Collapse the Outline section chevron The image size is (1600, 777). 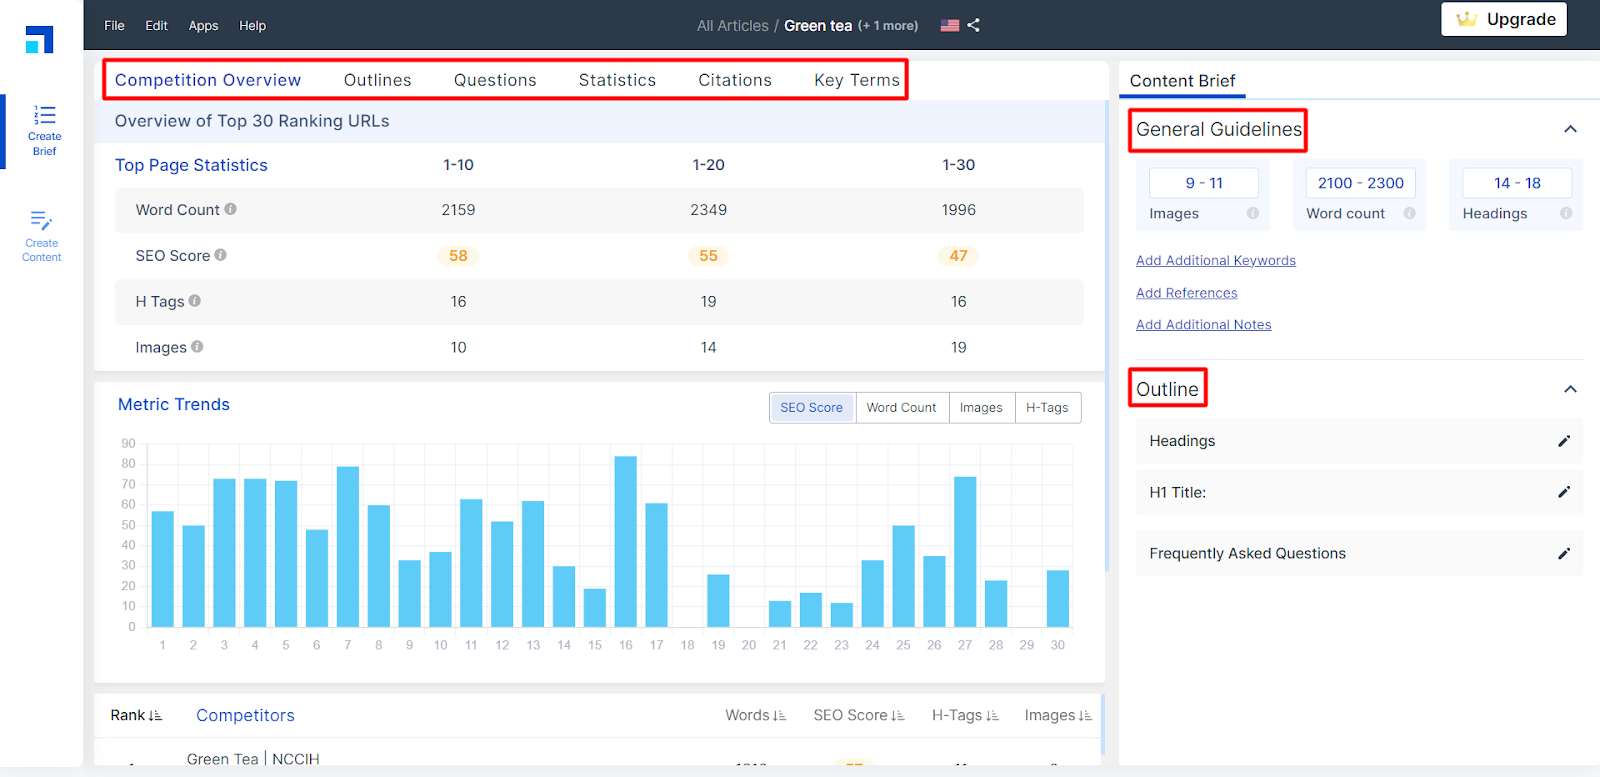[1570, 389]
